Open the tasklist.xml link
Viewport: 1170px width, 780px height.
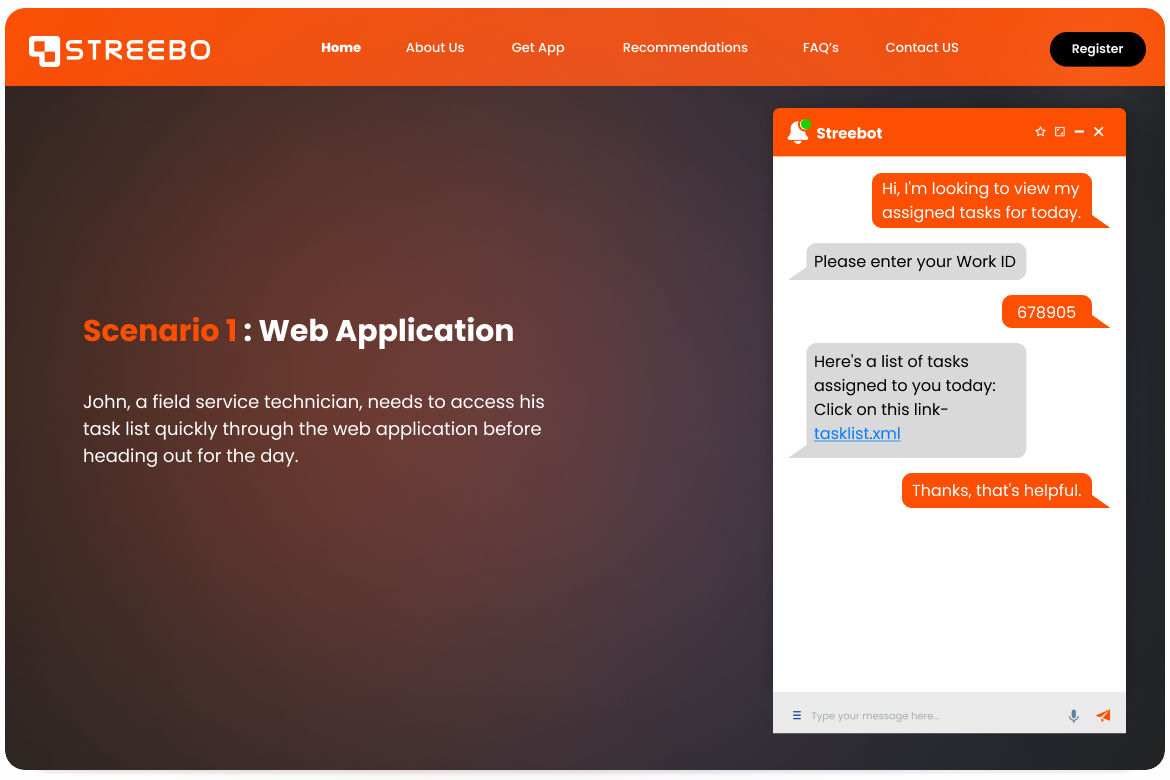coord(857,434)
